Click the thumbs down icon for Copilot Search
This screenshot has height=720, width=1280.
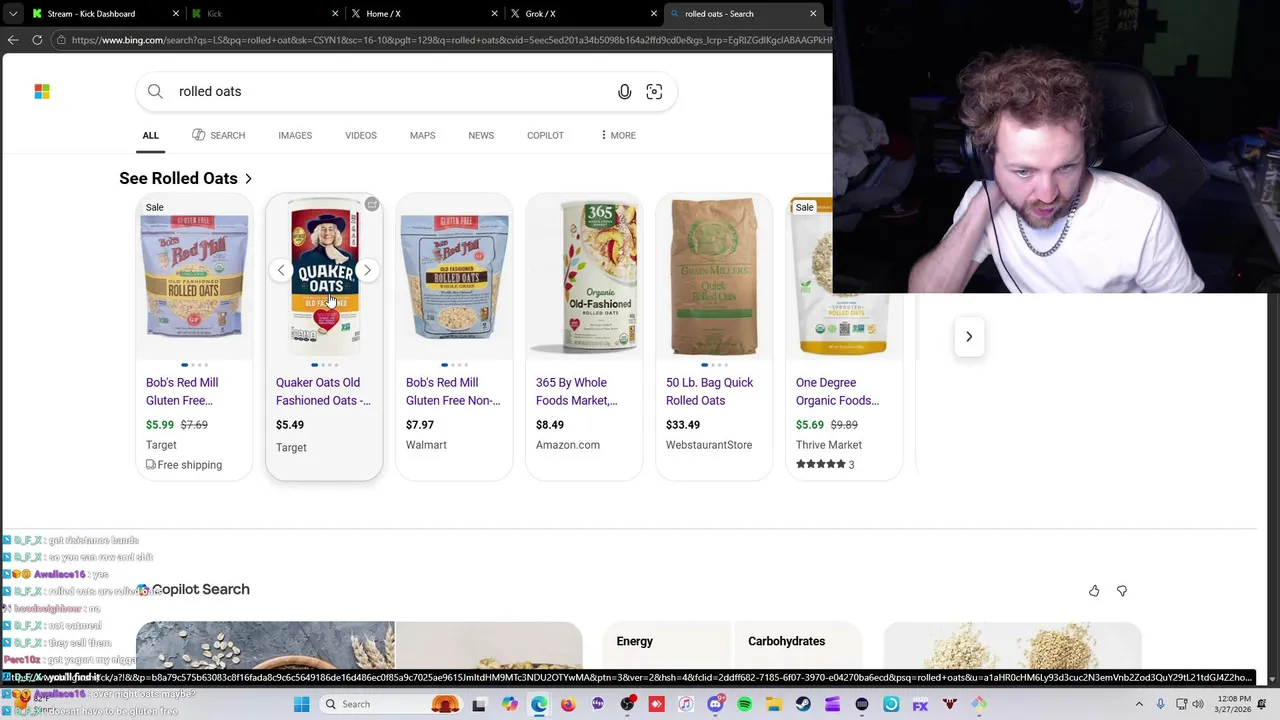pyautogui.click(x=1122, y=591)
